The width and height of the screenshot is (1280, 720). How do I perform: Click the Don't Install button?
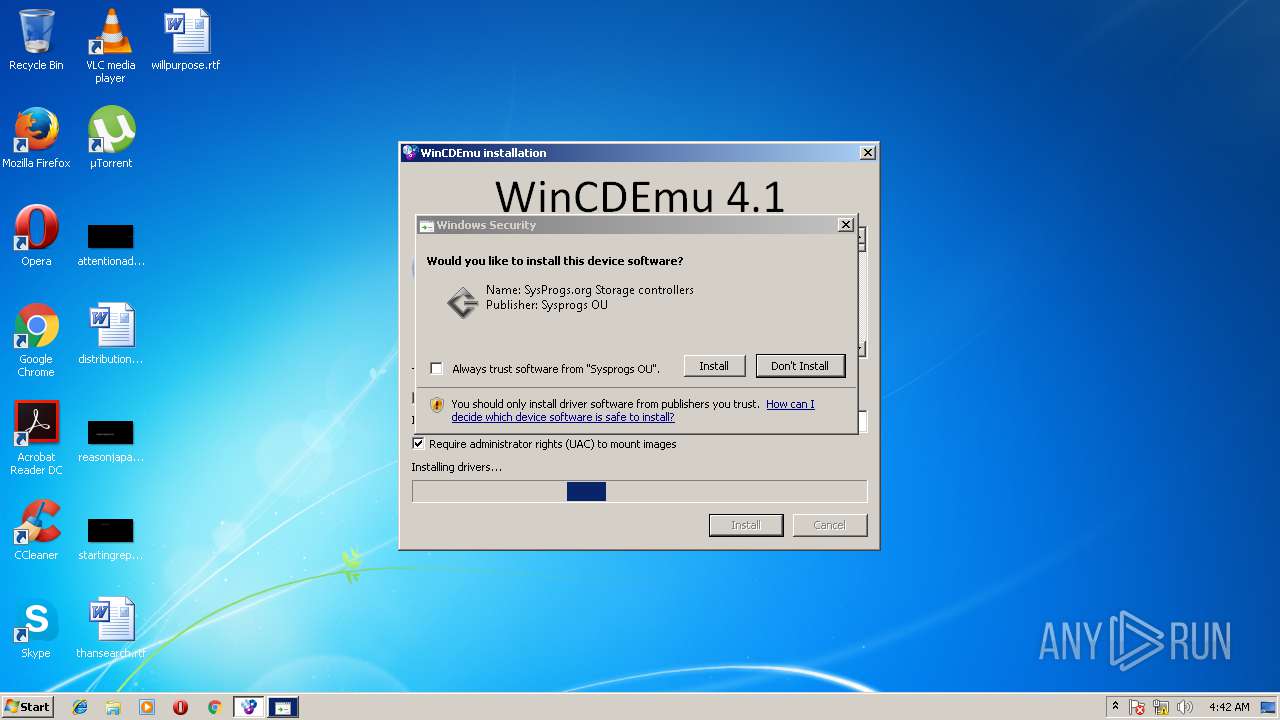(800, 366)
